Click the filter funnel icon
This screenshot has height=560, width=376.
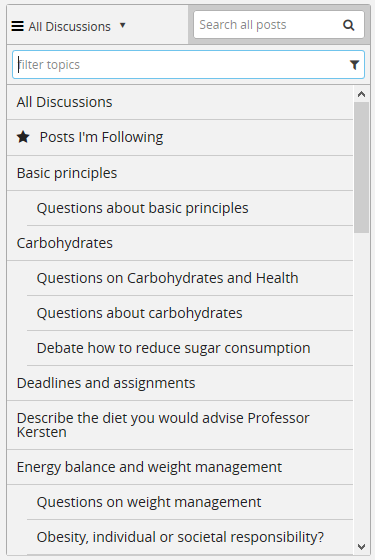tap(354, 65)
